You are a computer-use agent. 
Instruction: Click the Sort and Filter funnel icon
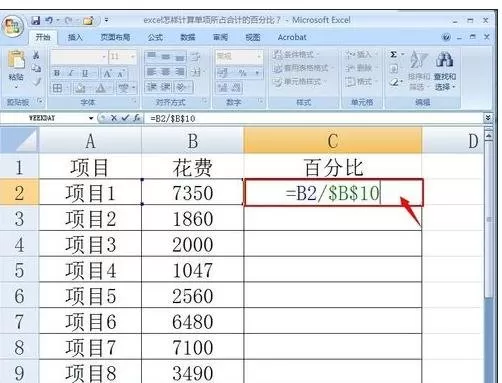pyautogui.click(x=418, y=60)
